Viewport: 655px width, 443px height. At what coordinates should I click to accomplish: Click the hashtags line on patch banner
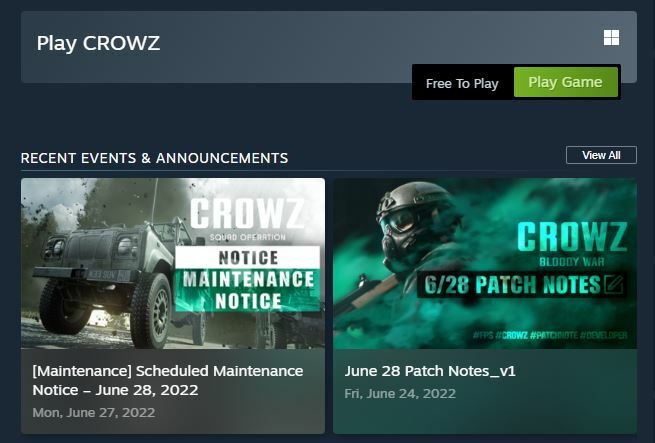pyautogui.click(x=550, y=335)
